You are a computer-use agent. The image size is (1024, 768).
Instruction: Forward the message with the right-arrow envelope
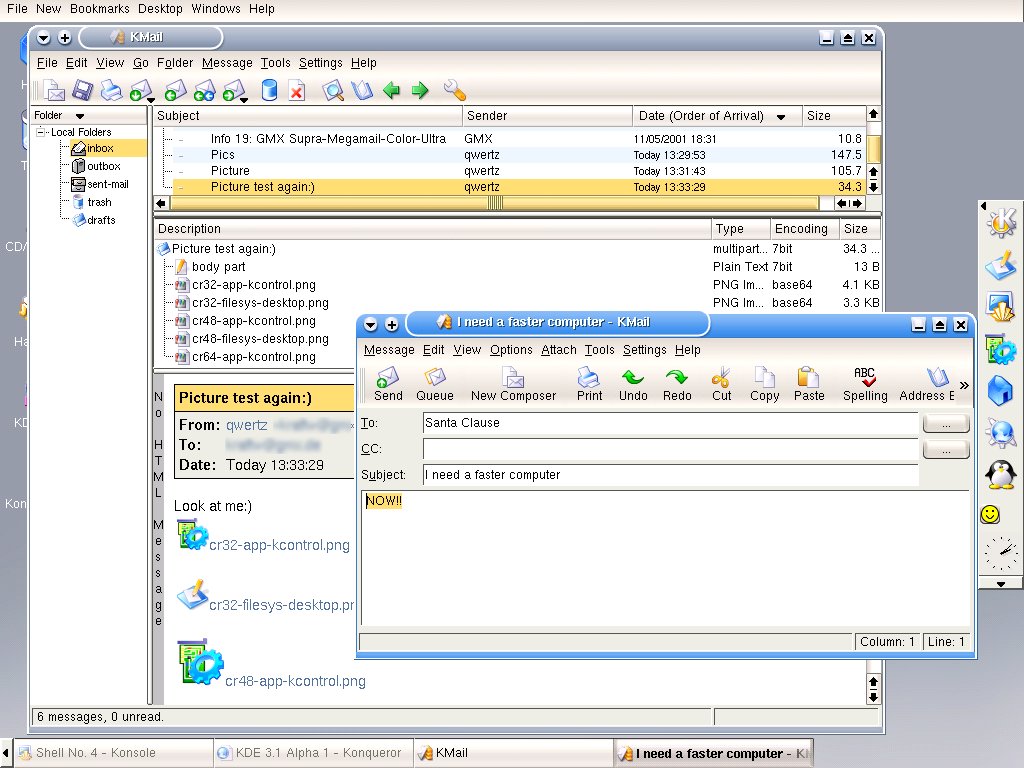232,90
